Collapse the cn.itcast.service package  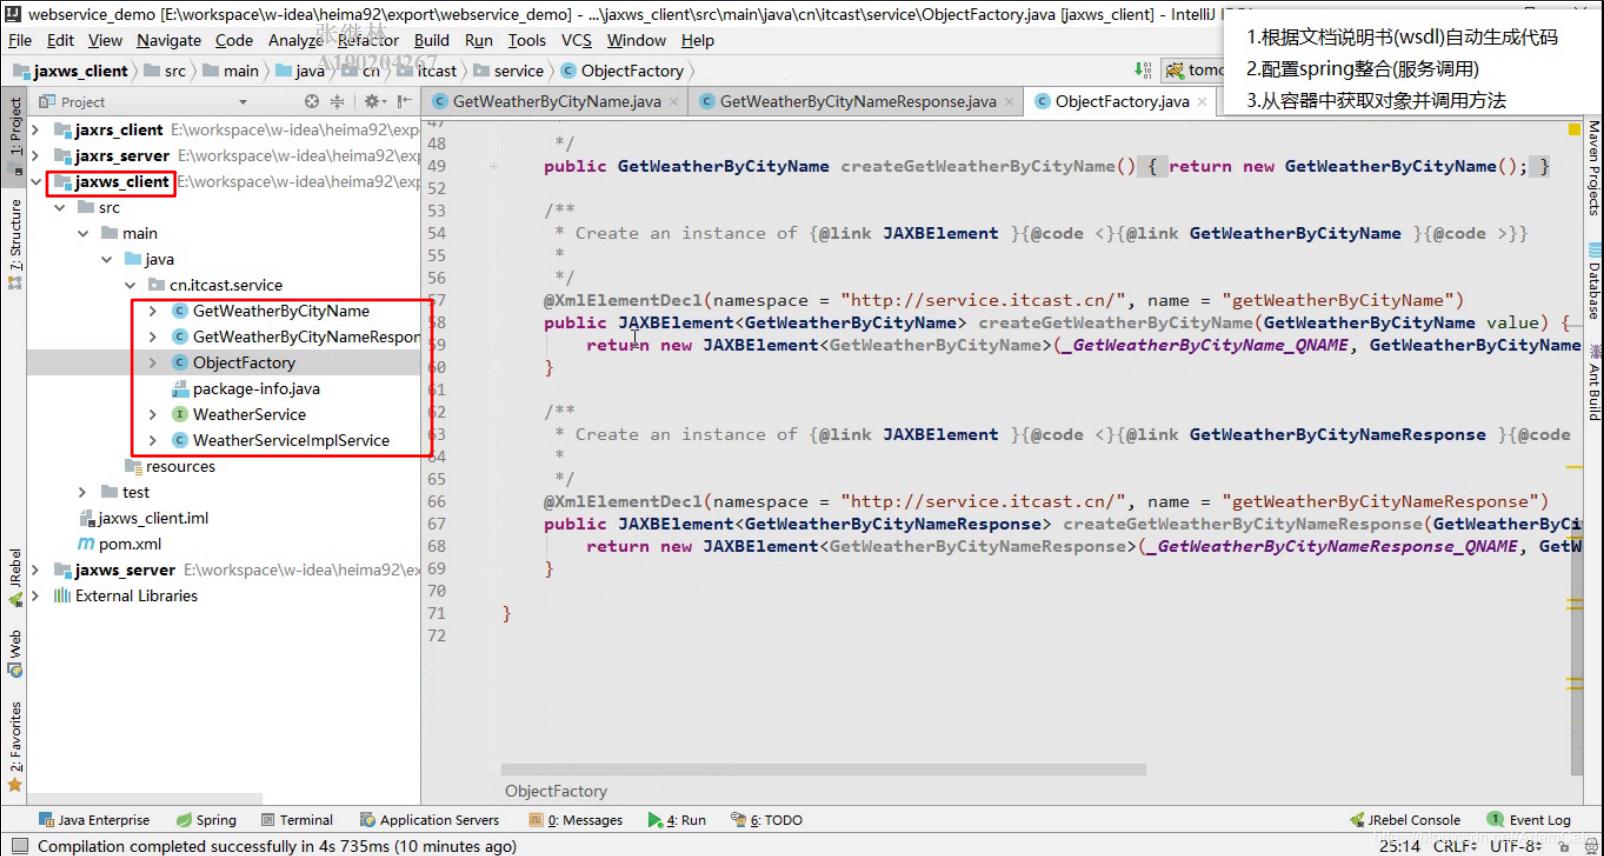[x=130, y=285]
